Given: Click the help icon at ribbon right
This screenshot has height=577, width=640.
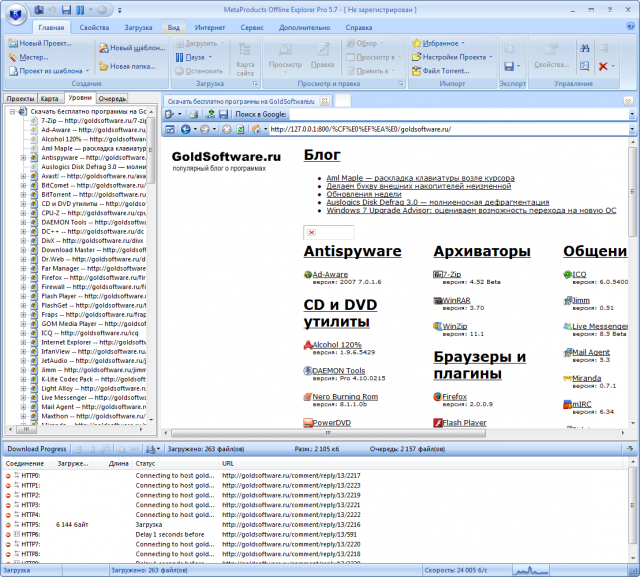Looking at the screenshot, I should [630, 26].
